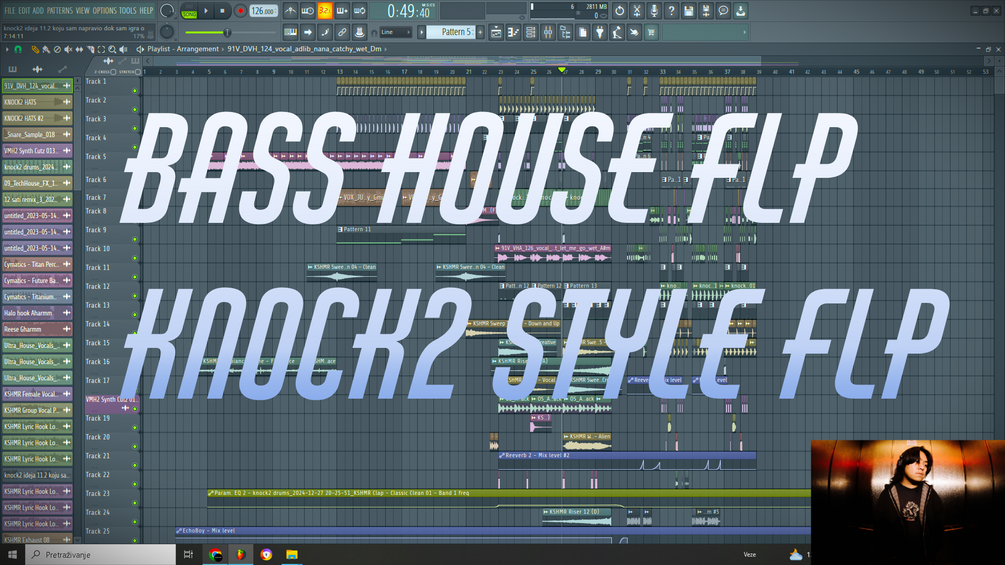Toggle the playlist magnet snap icon
The height and width of the screenshot is (565, 1005).
pyautogui.click(x=18, y=49)
